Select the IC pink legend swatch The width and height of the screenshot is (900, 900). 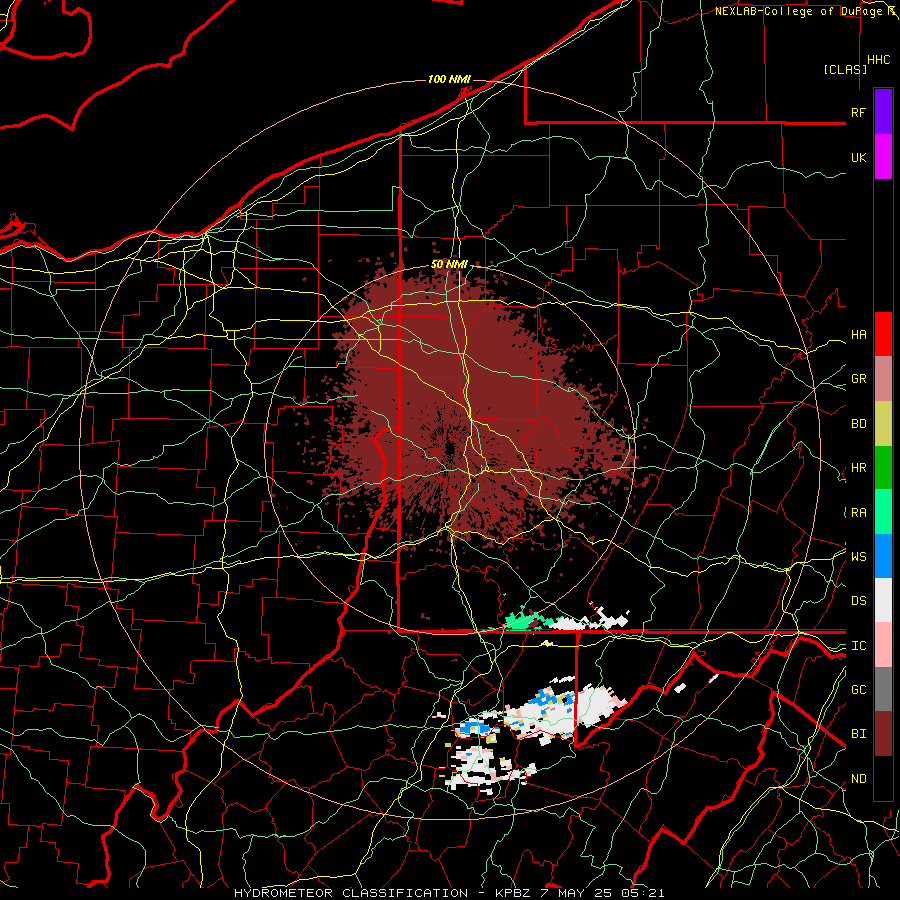click(x=883, y=645)
